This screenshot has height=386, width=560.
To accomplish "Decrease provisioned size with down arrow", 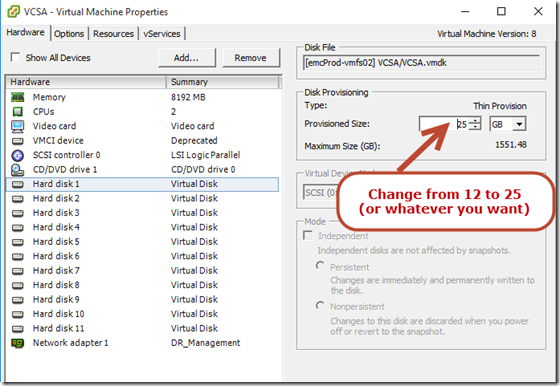I will pos(475,127).
